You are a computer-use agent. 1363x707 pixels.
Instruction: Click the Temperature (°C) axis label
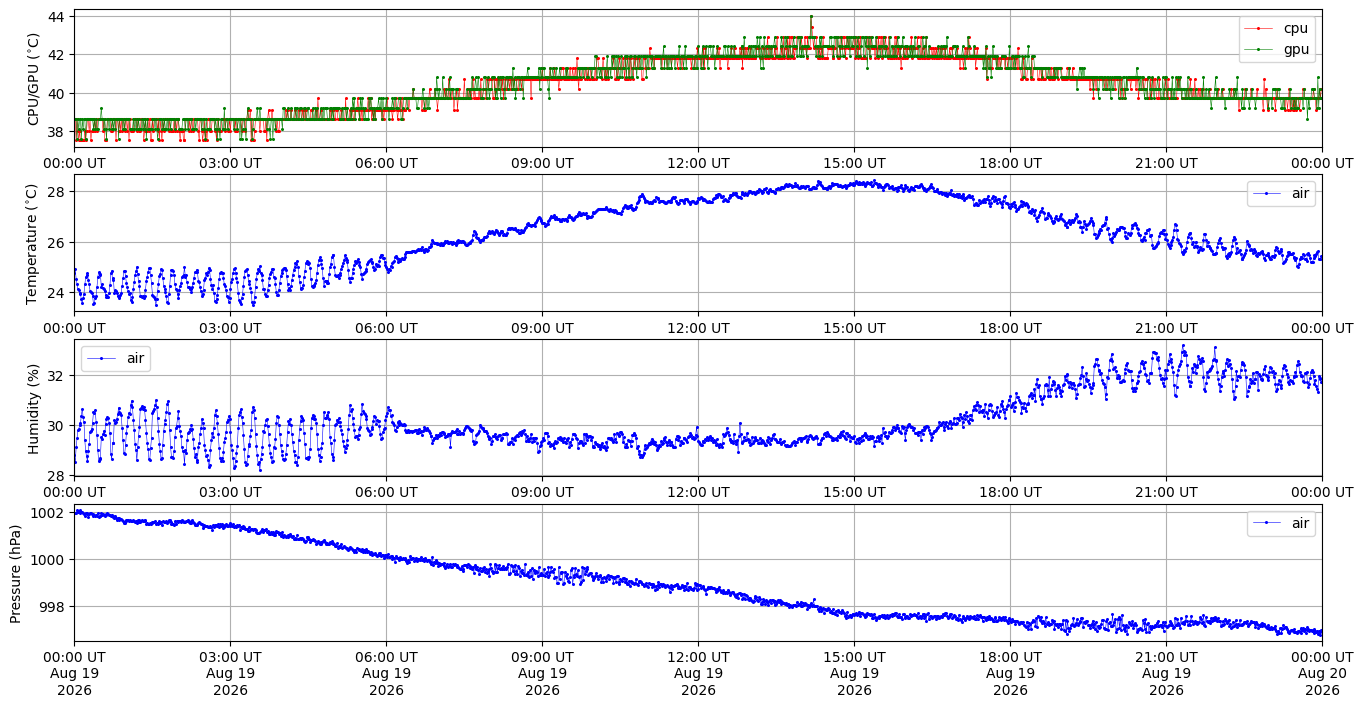(x=34, y=243)
